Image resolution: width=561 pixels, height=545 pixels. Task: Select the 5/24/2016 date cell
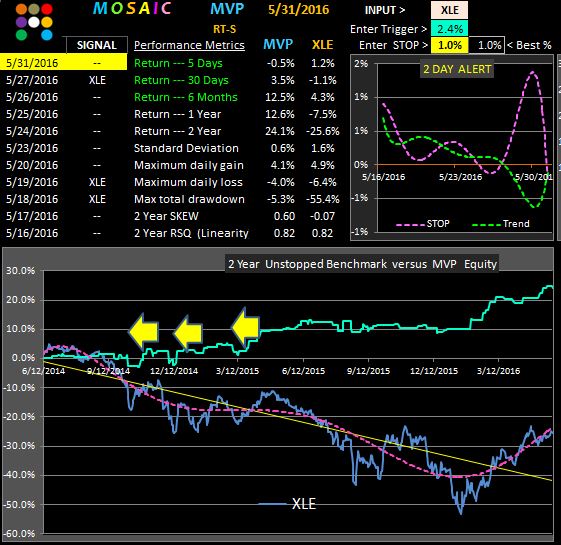coord(32,131)
